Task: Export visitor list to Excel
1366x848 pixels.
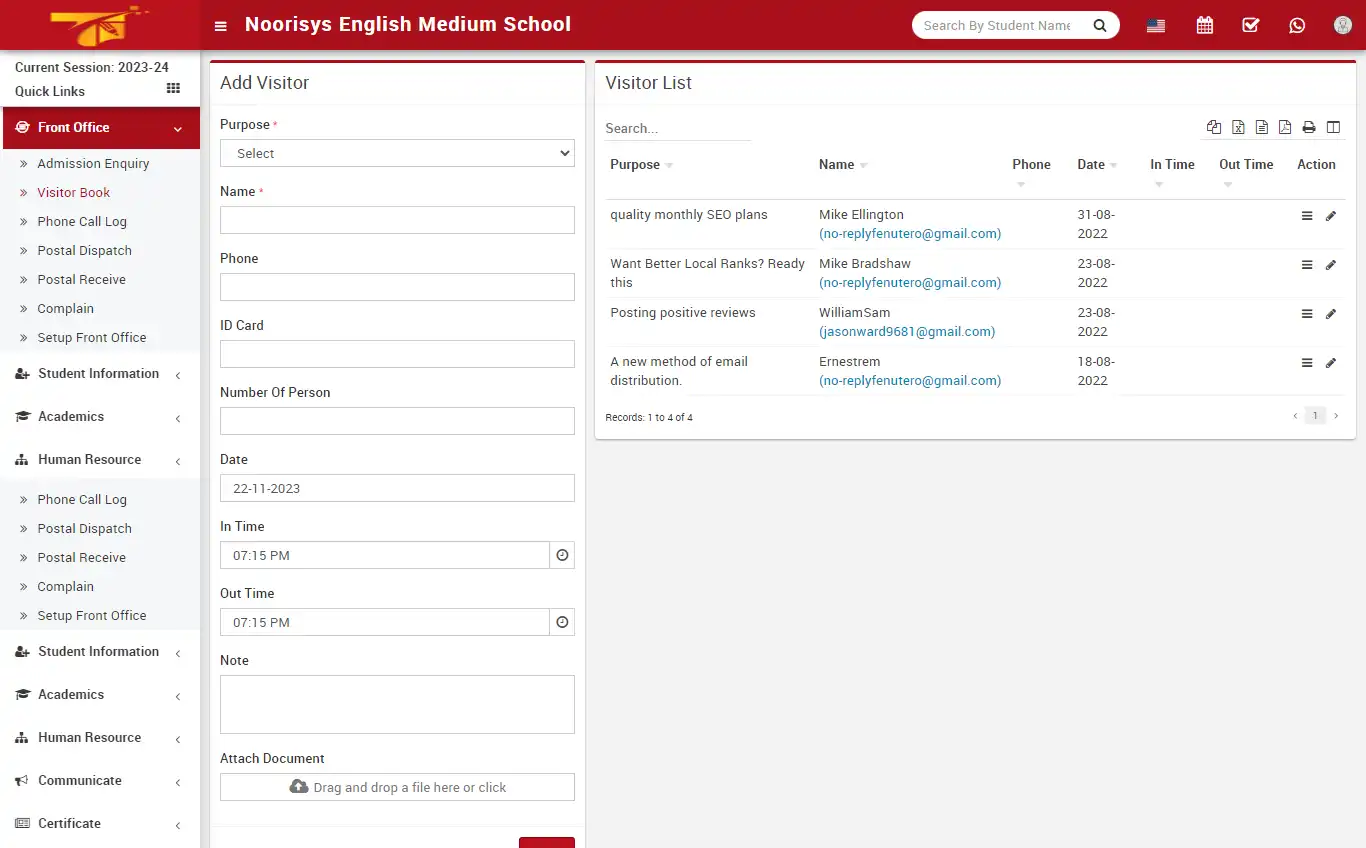Action: (x=1238, y=127)
